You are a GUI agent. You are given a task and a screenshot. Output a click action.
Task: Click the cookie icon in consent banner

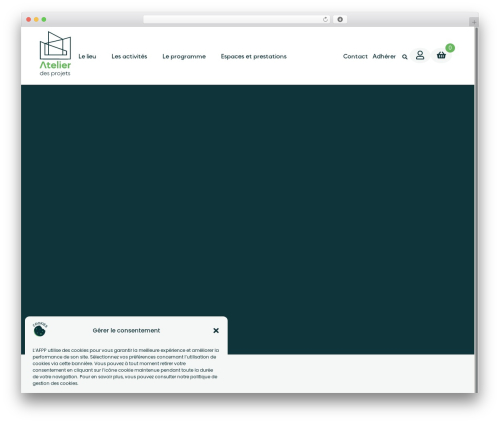click(40, 330)
